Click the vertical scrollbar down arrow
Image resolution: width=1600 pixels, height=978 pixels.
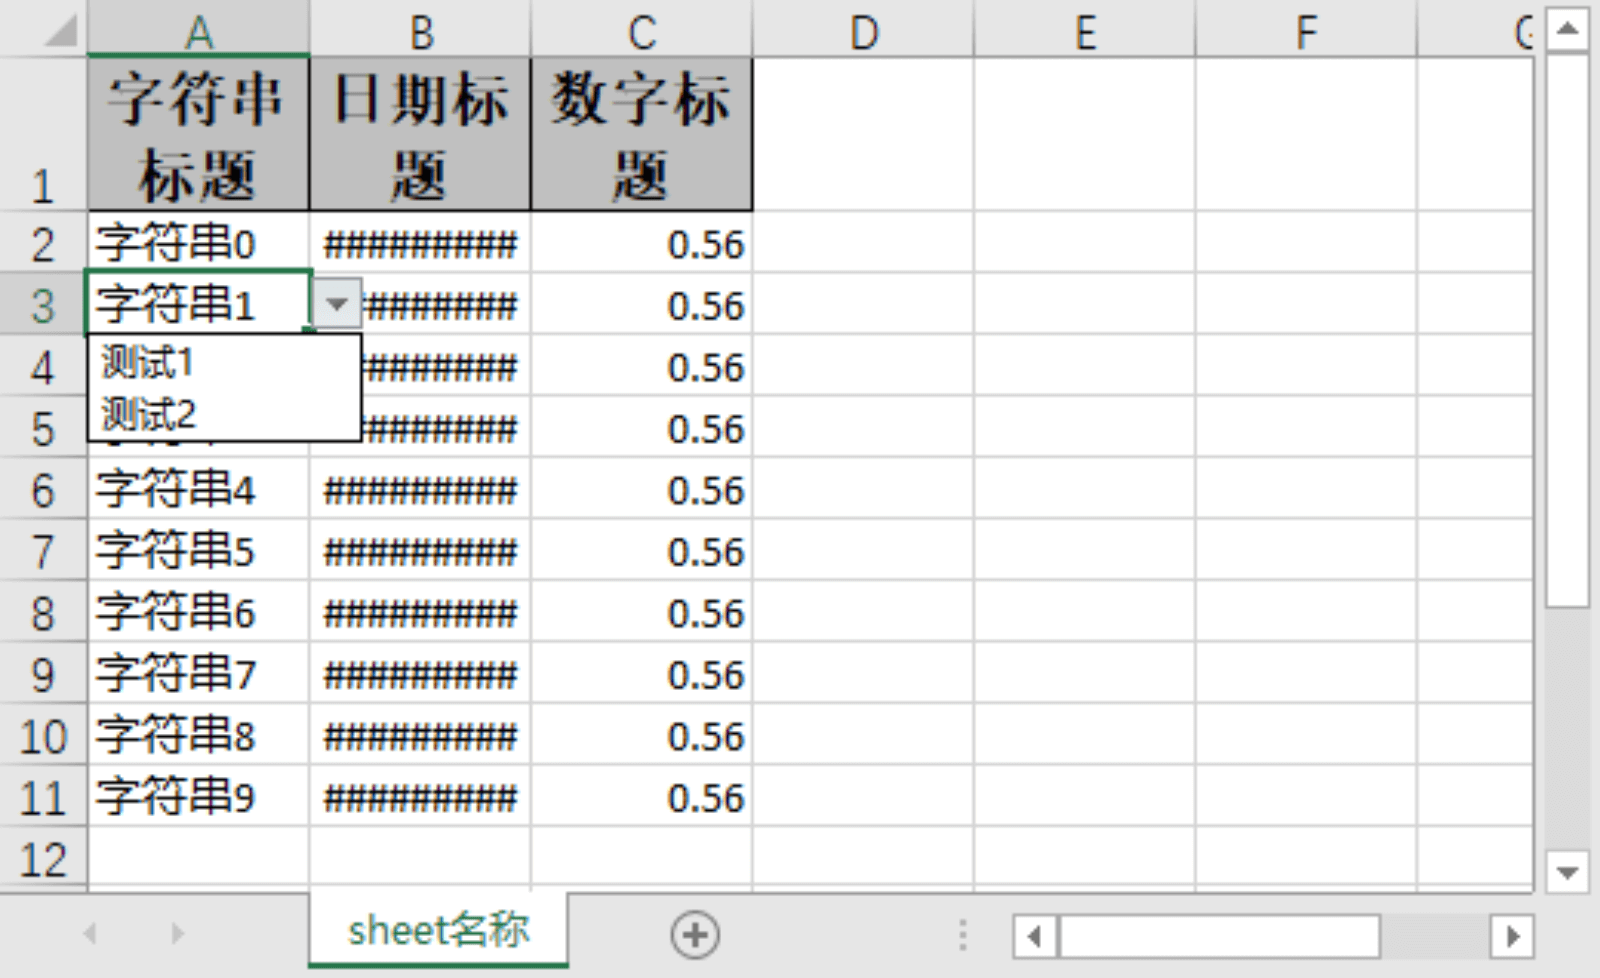pos(1567,871)
